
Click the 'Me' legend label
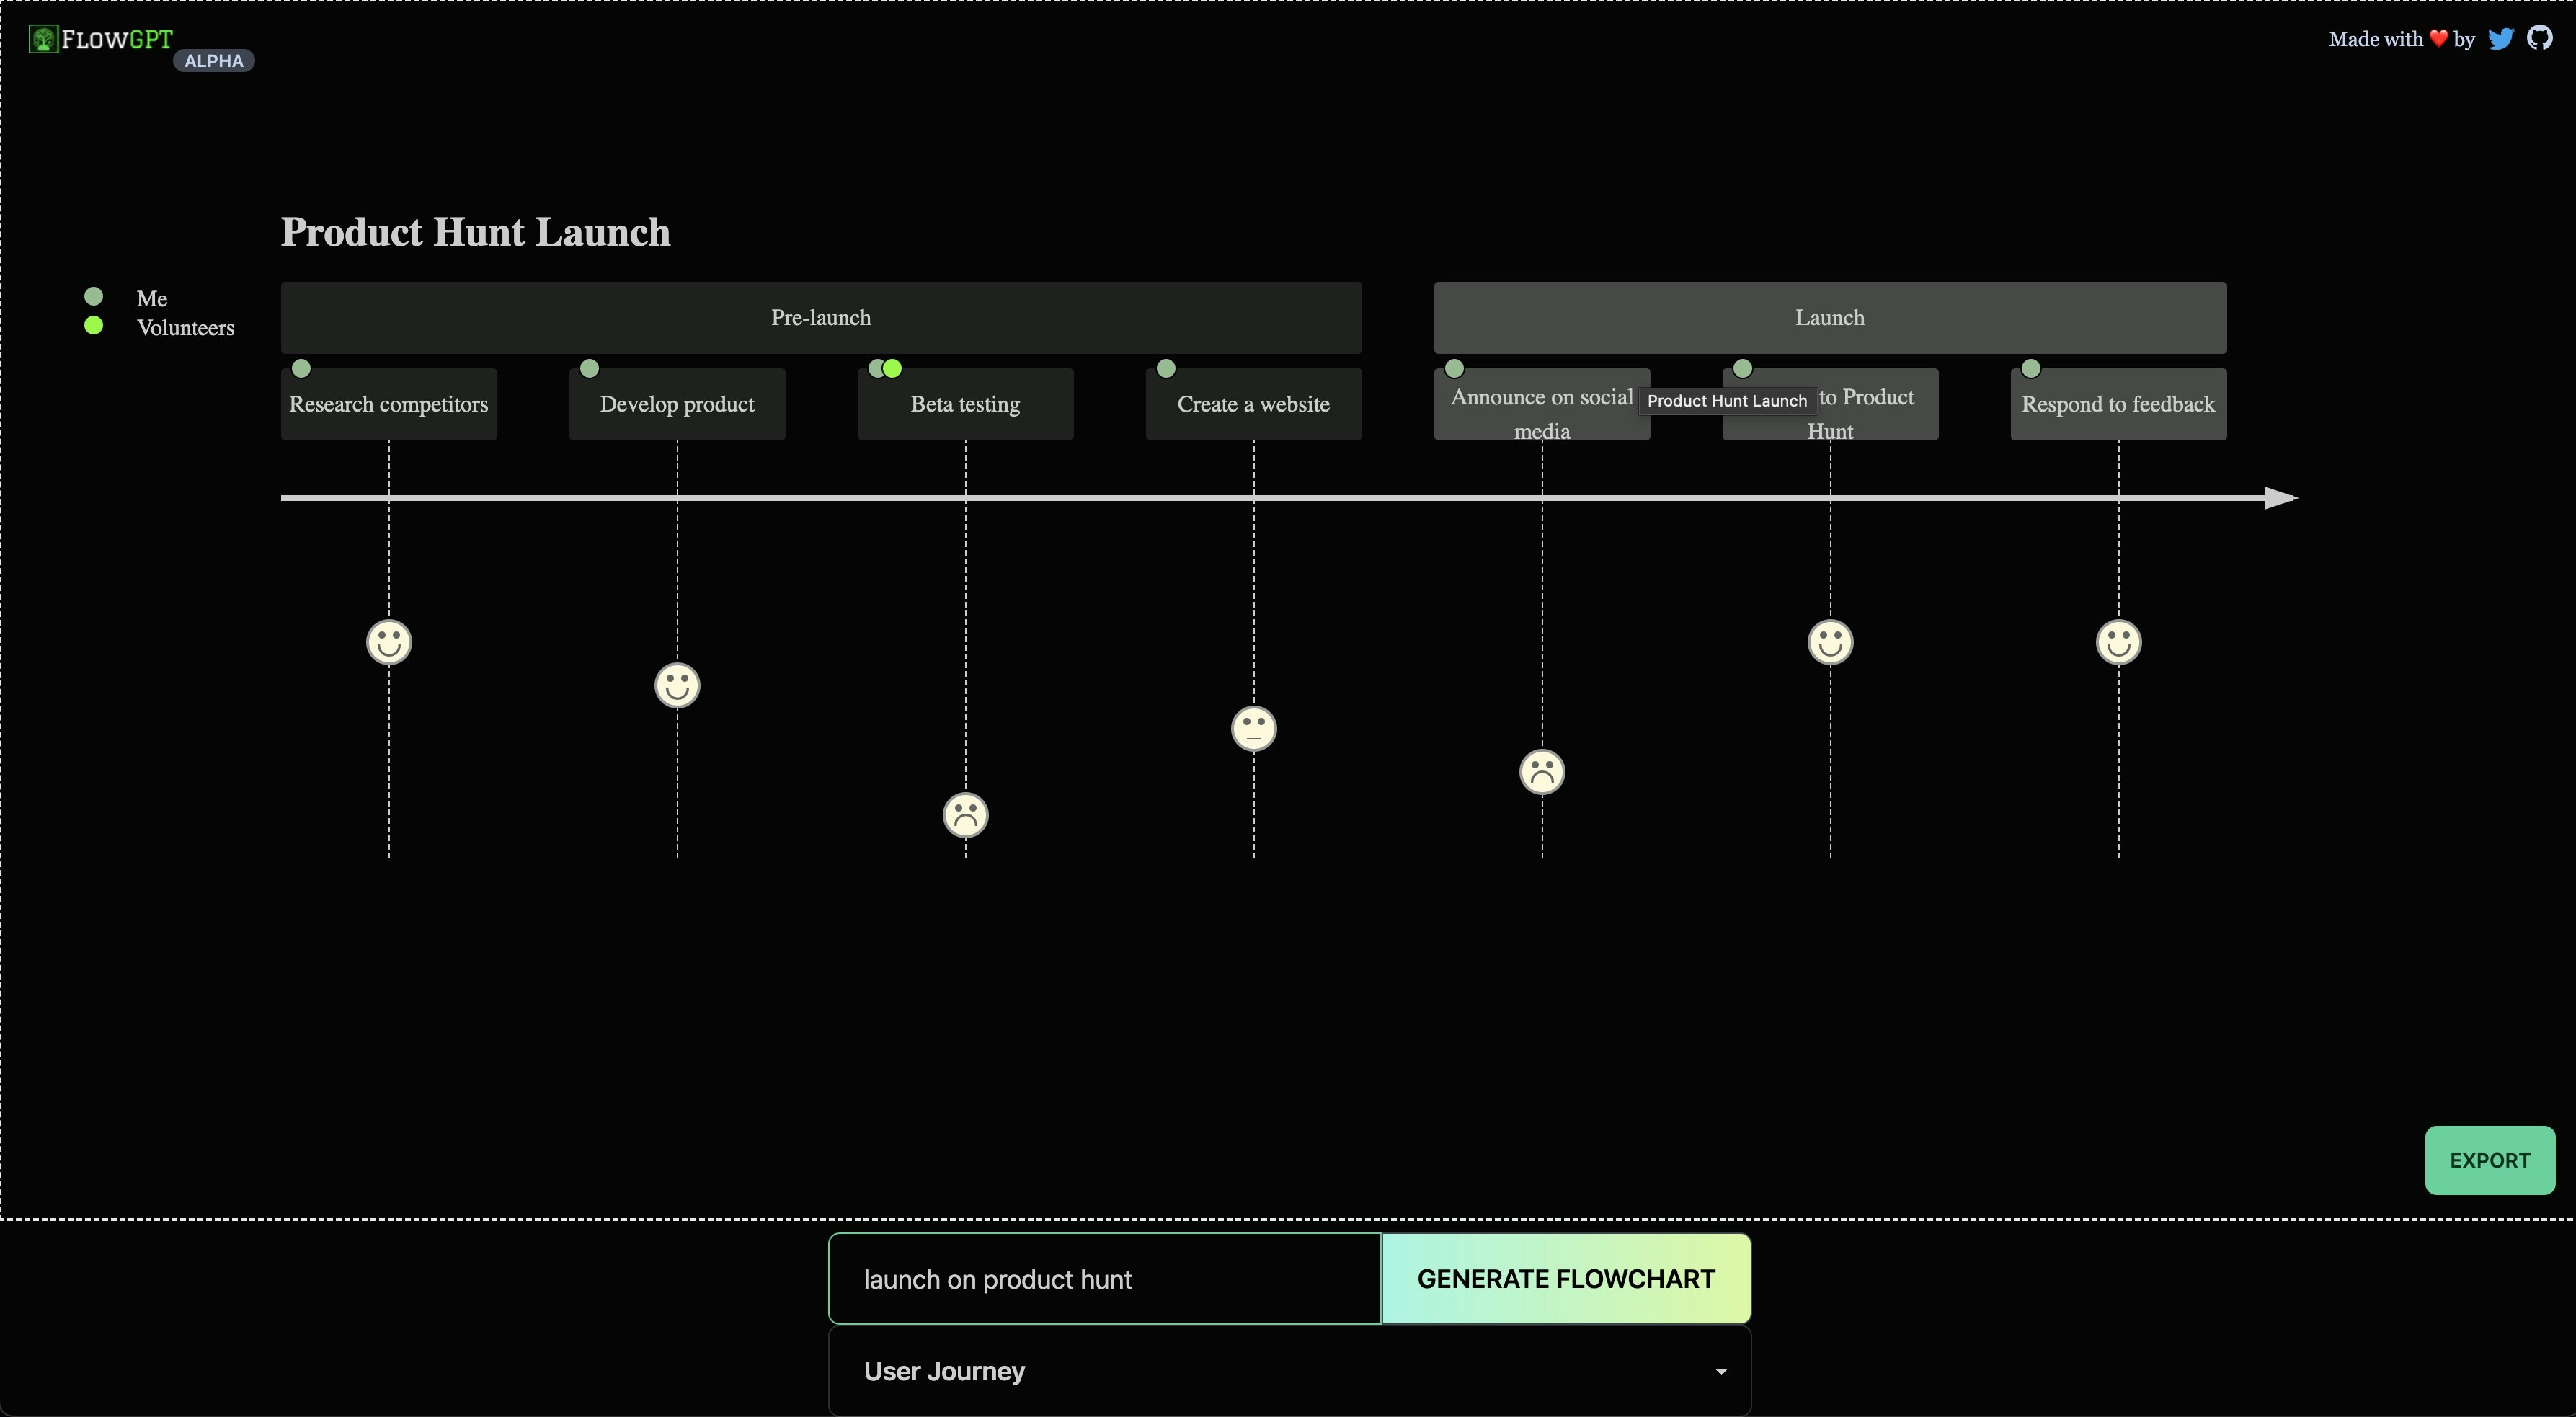tap(152, 298)
